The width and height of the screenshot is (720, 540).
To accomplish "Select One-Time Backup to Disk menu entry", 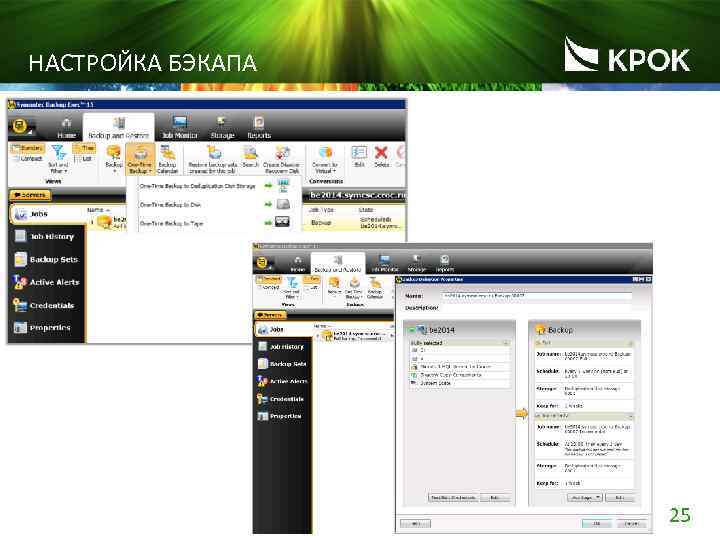I will click(214, 205).
